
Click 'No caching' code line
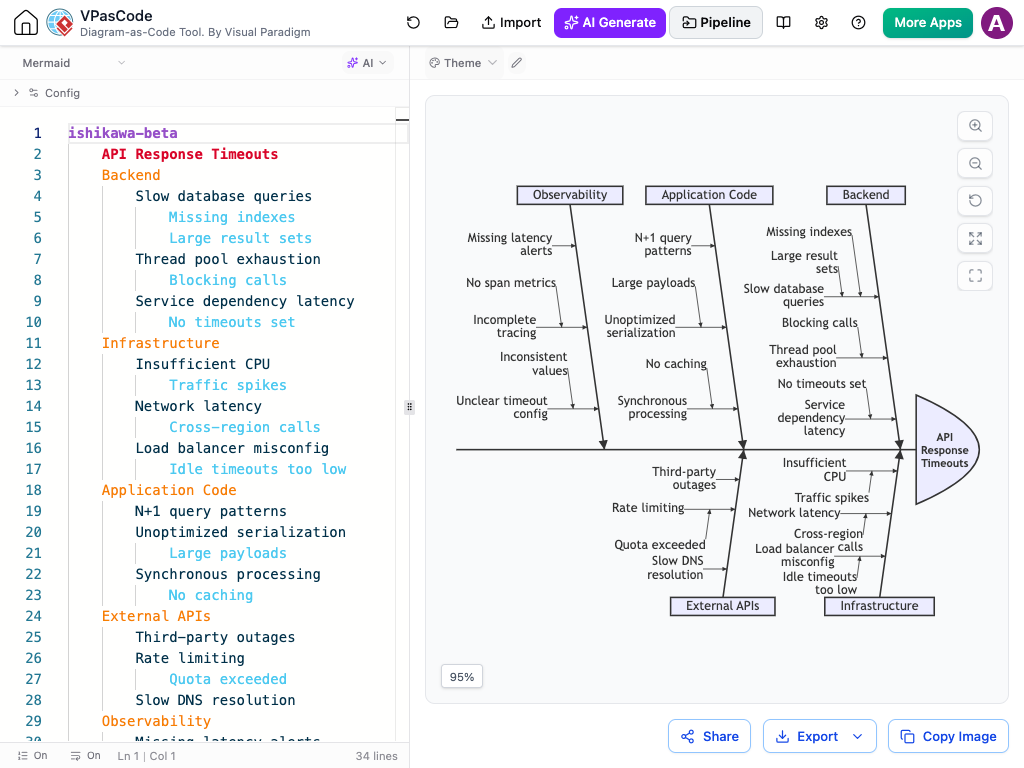tap(211, 595)
